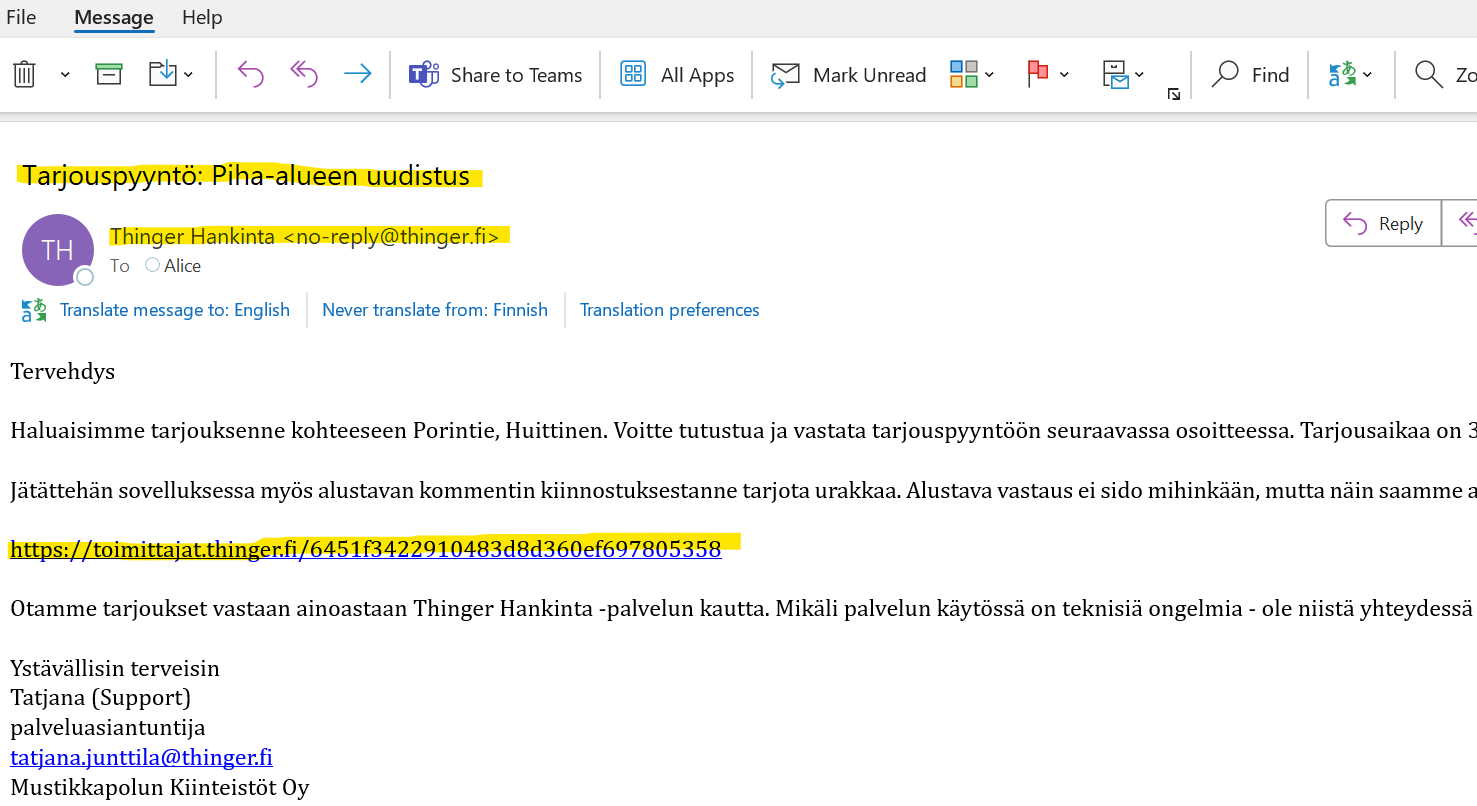The width and height of the screenshot is (1477, 806).
Task: Select the Message ribbon tab
Action: click(114, 17)
